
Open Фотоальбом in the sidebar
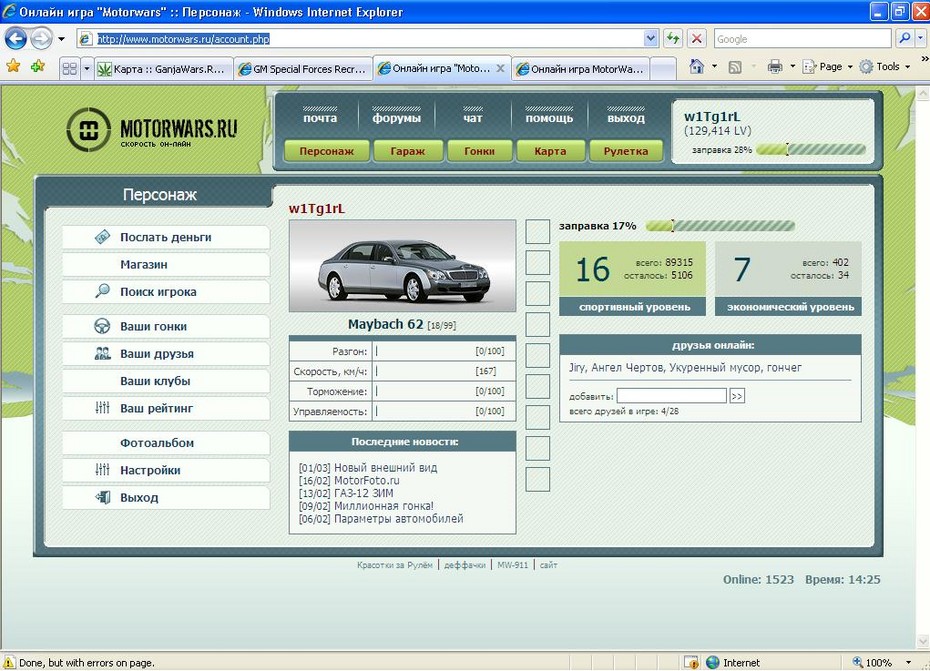point(165,443)
